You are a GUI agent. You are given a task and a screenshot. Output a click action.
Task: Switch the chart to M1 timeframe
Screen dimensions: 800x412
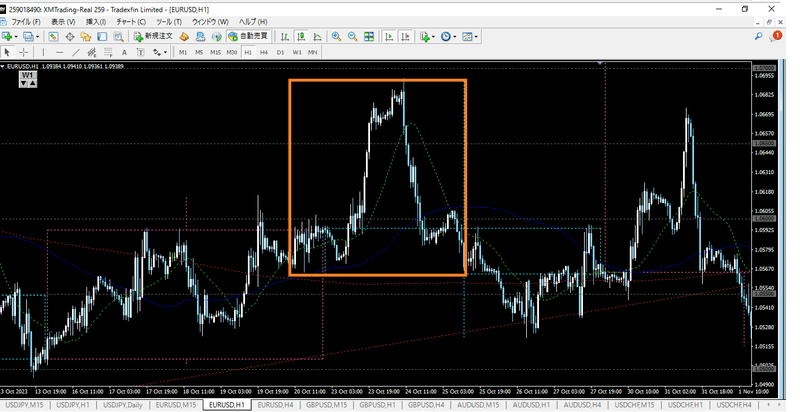183,52
